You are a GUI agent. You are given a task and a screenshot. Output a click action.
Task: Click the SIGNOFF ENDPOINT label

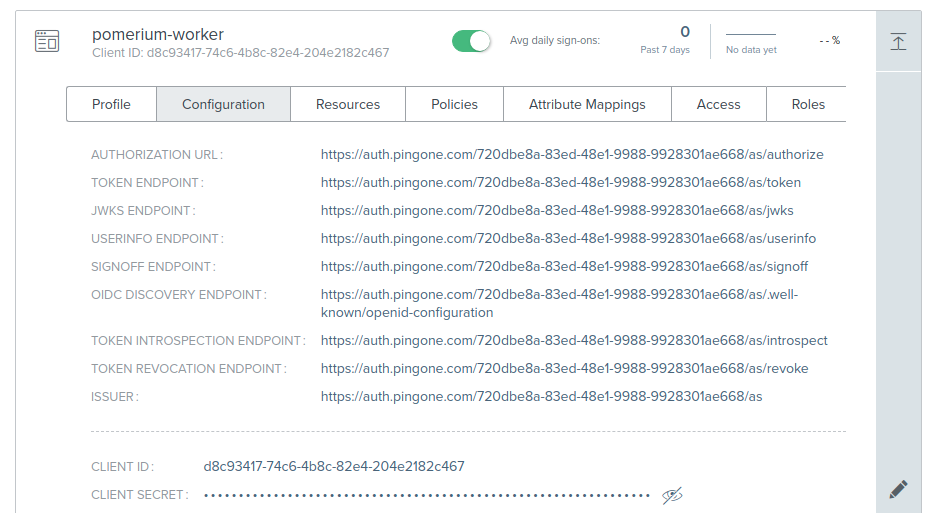(x=153, y=267)
